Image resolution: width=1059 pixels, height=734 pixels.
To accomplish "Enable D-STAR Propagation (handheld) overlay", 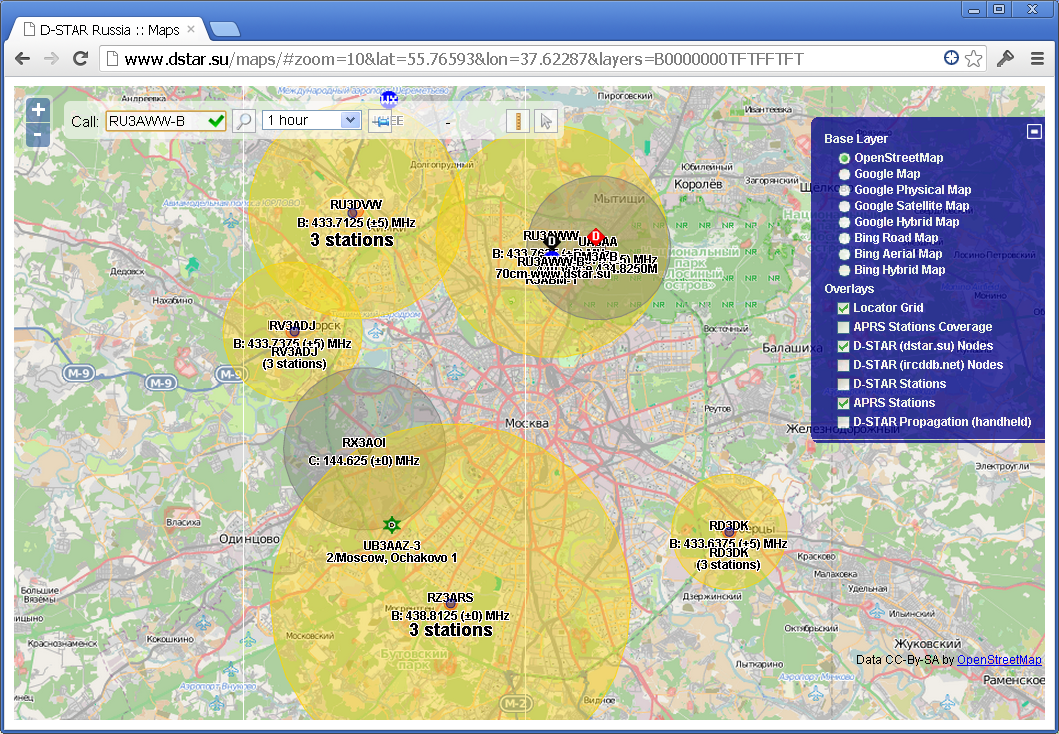I will [x=843, y=422].
